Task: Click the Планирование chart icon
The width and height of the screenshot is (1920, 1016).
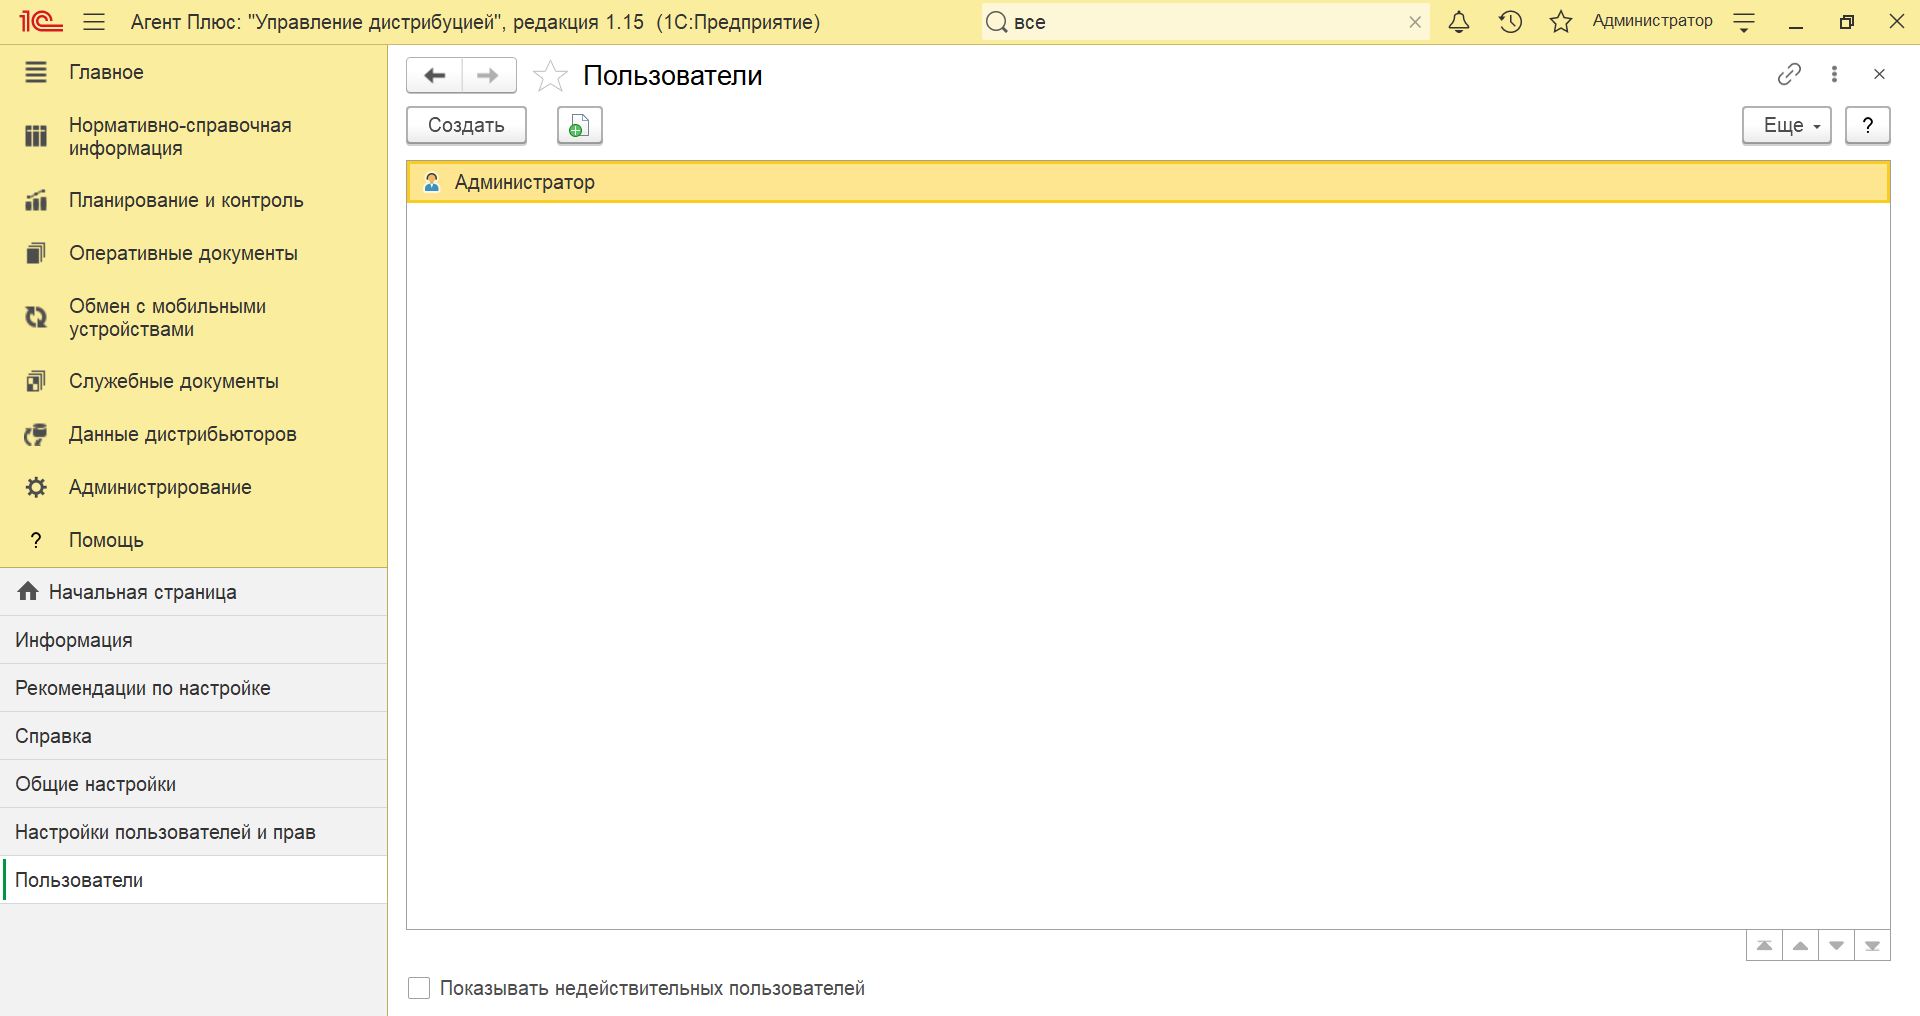Action: point(36,200)
